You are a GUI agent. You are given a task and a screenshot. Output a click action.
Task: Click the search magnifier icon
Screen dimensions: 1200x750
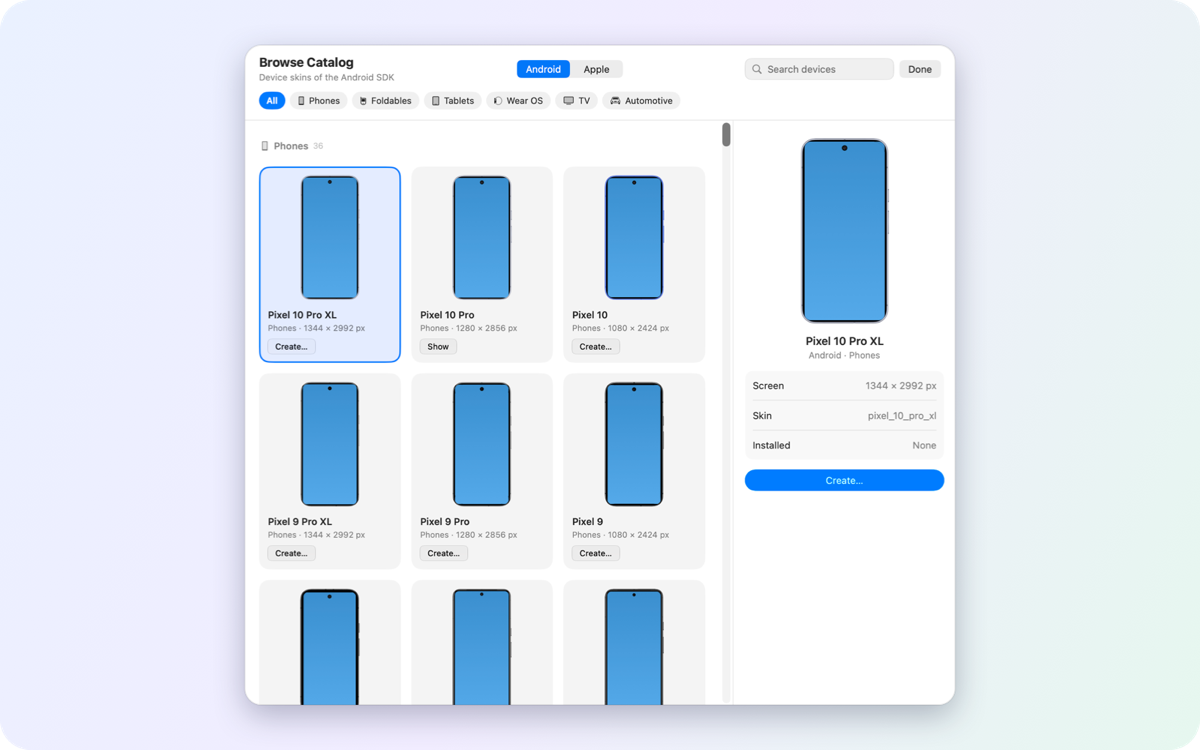(x=757, y=69)
